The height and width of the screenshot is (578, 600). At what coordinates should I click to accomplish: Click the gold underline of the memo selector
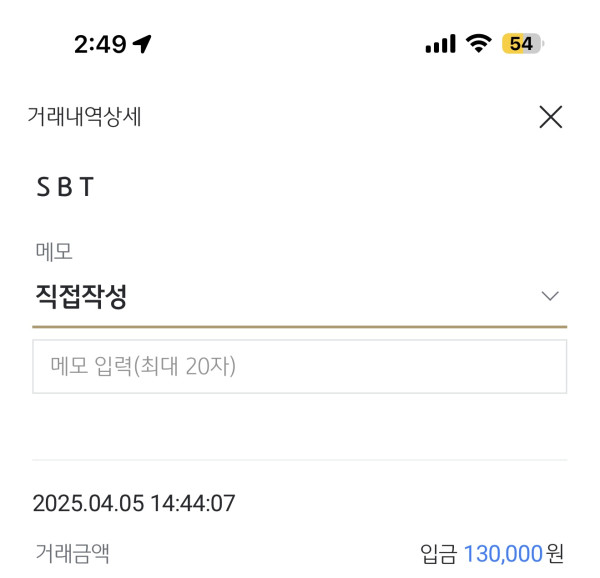coord(300,326)
